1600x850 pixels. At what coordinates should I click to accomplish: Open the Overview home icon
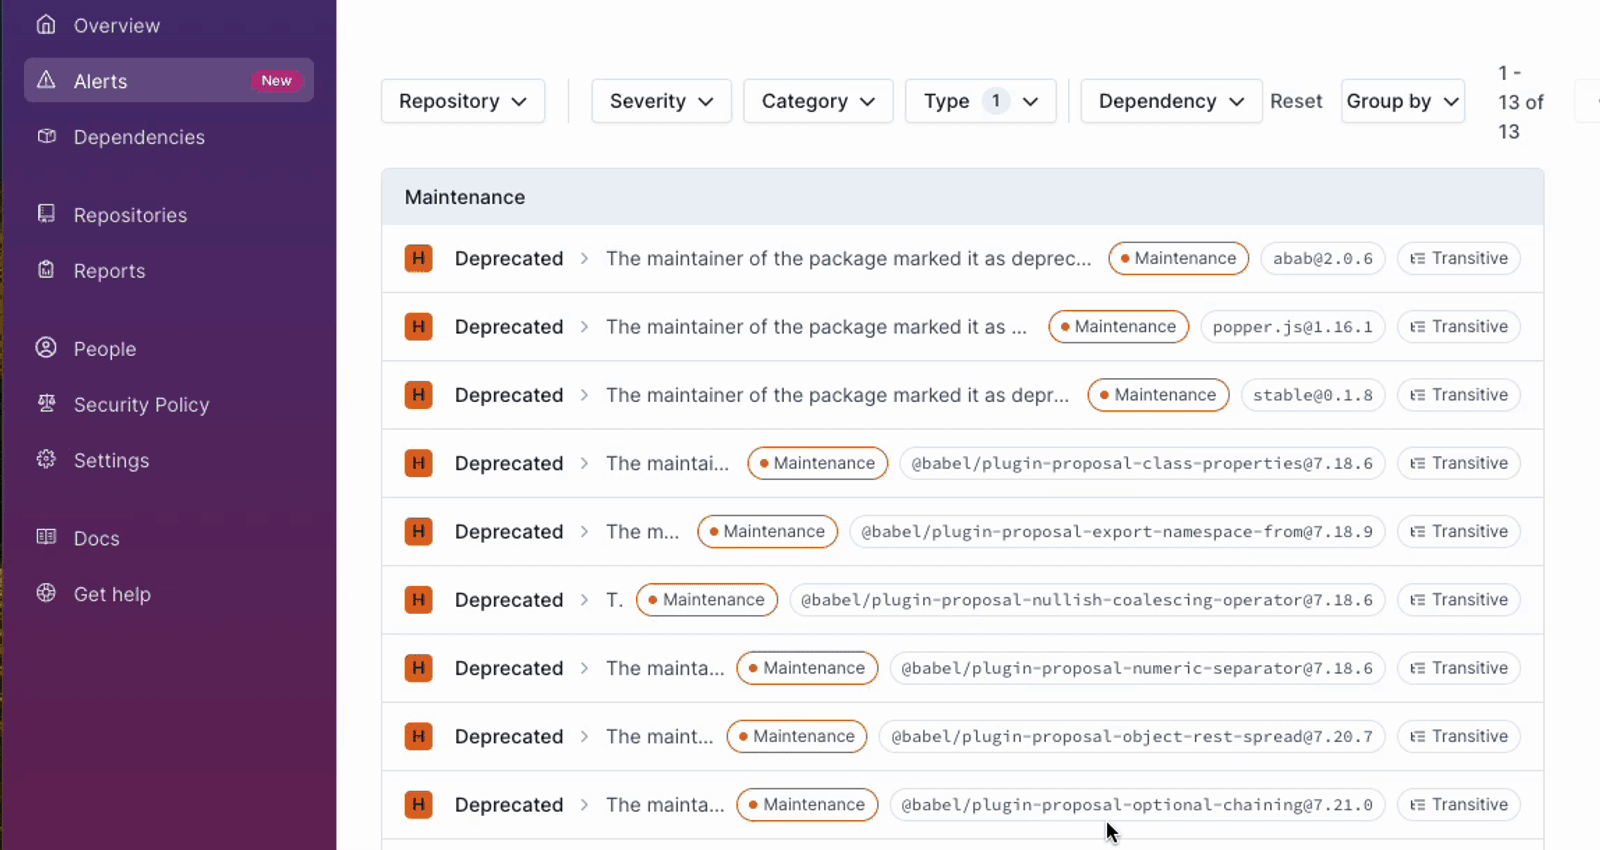point(46,25)
